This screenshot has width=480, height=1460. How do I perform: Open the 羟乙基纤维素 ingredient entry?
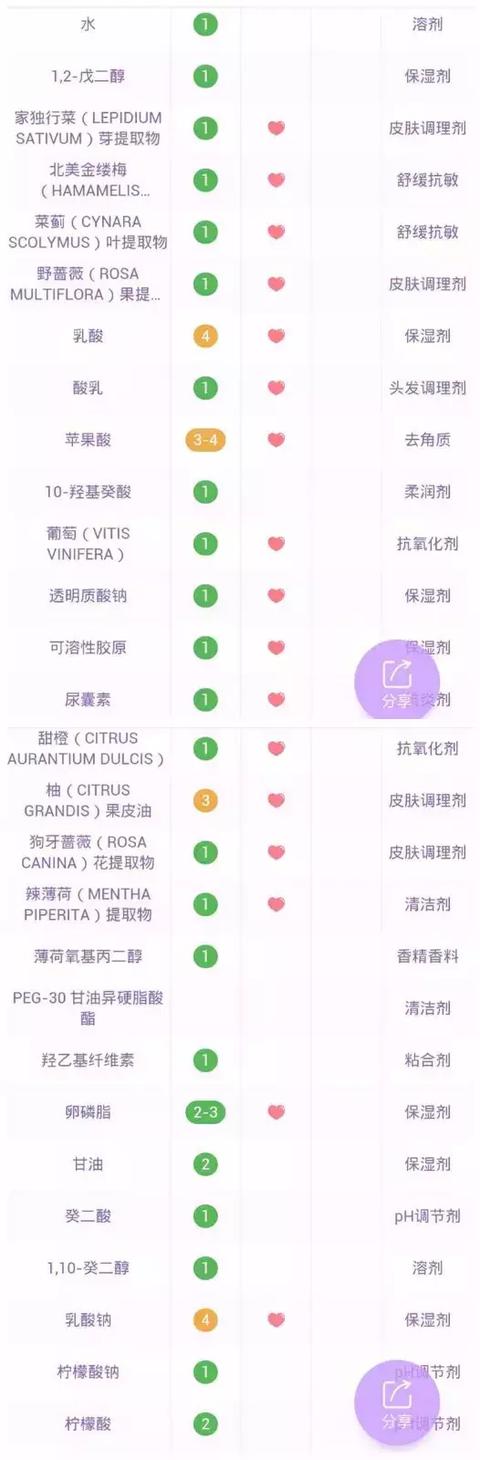[x=88, y=1060]
